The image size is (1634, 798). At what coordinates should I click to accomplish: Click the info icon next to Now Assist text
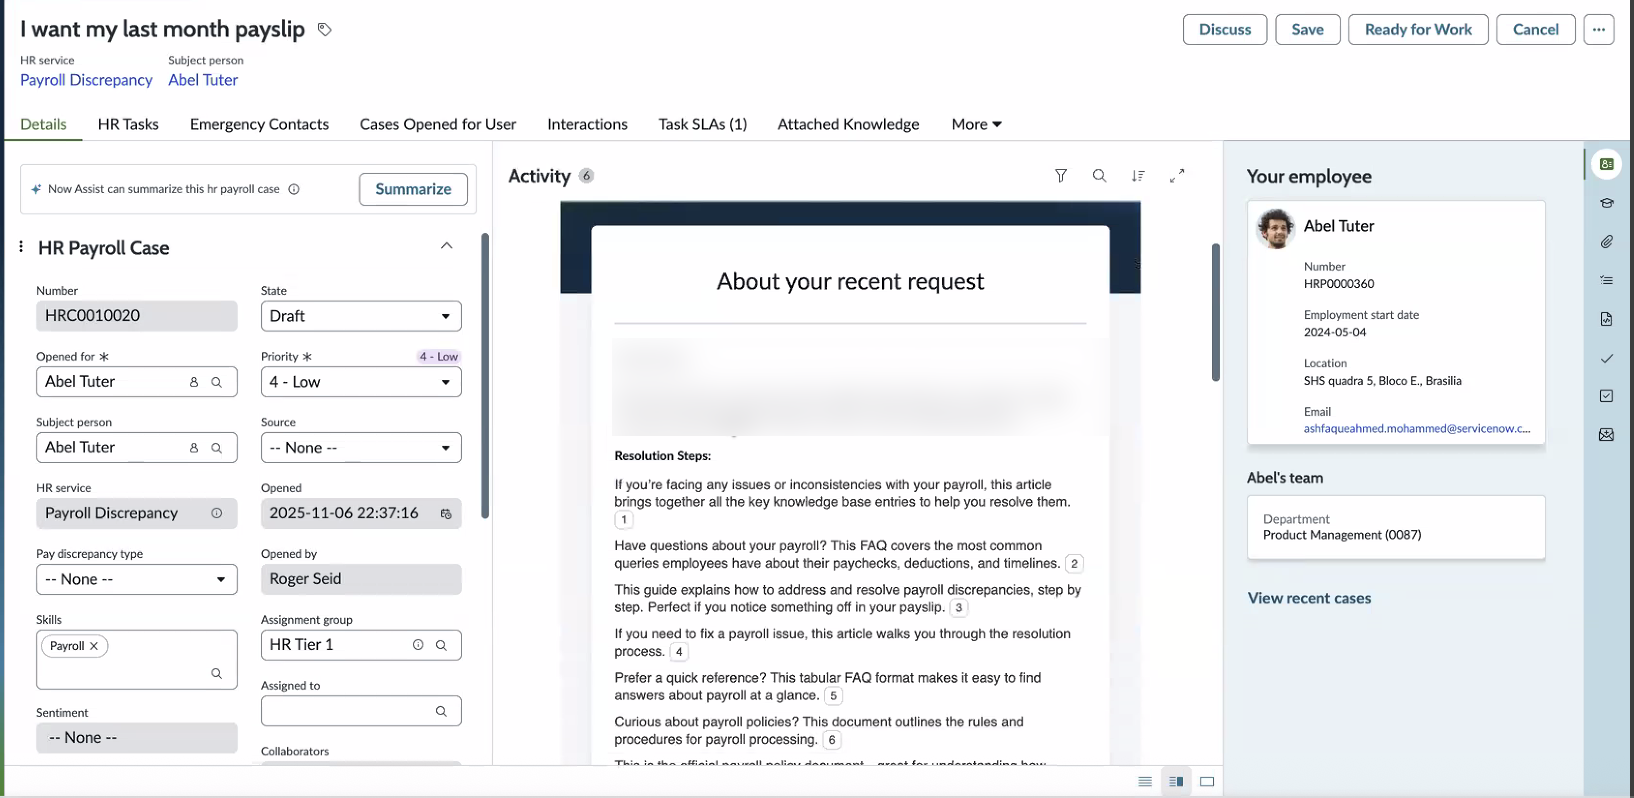294,189
